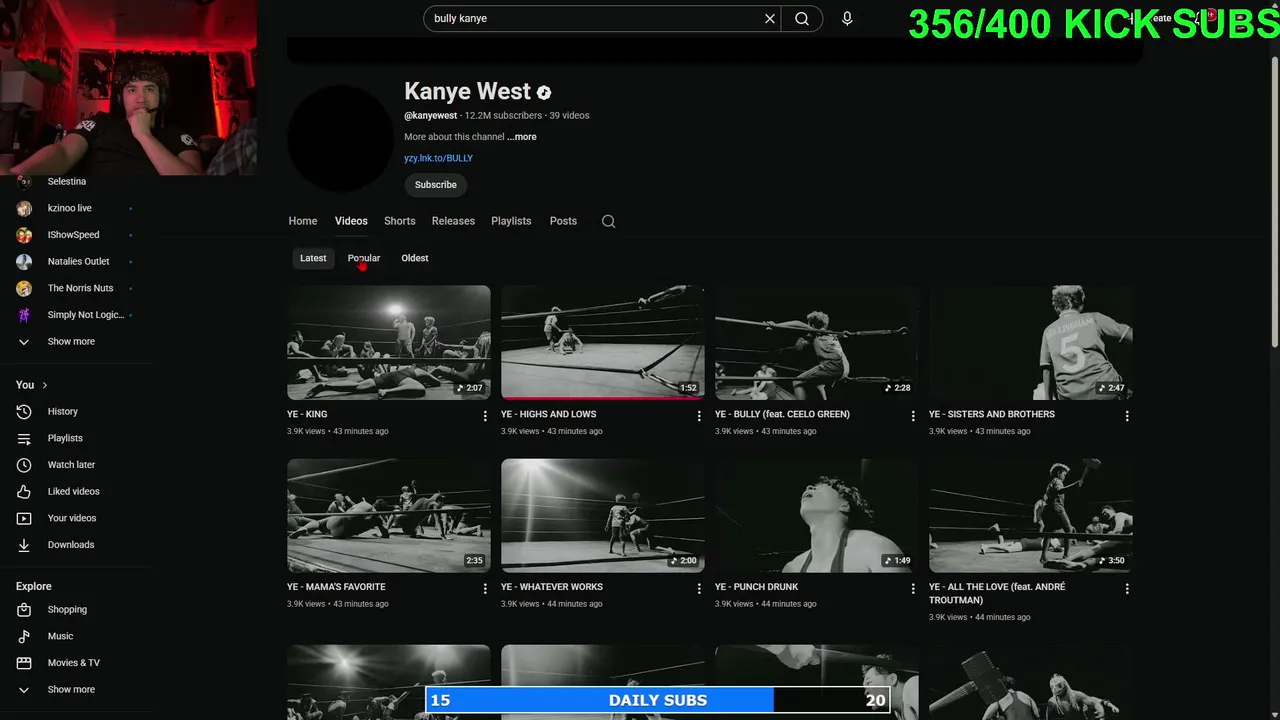Image resolution: width=1280 pixels, height=720 pixels.
Task: Switch to the Releases tab
Action: click(453, 221)
